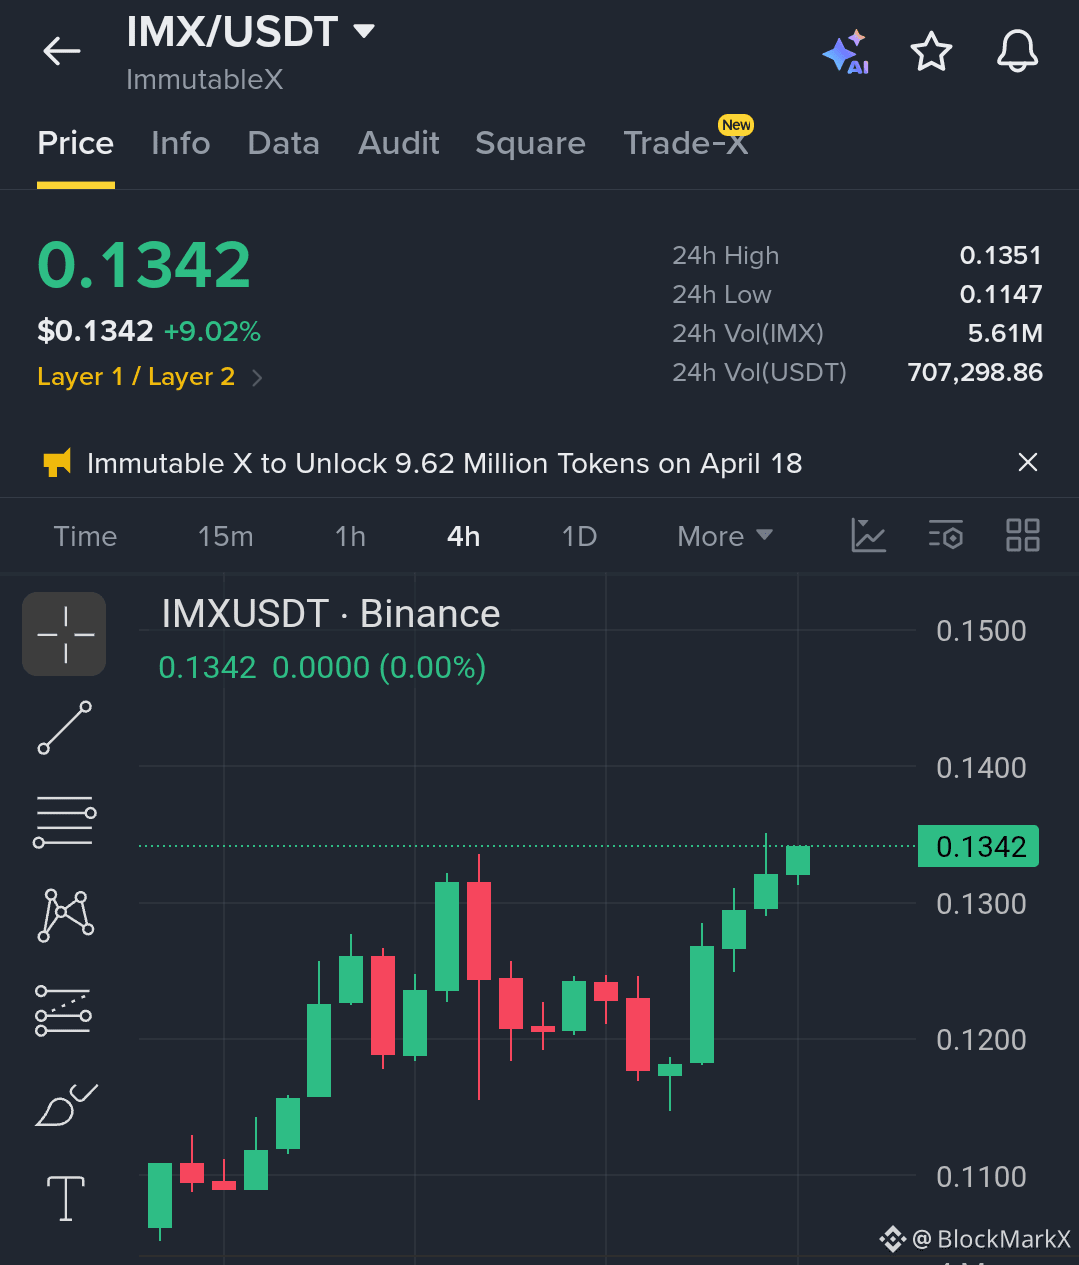Open chart settings icon beside indicators

click(x=945, y=535)
